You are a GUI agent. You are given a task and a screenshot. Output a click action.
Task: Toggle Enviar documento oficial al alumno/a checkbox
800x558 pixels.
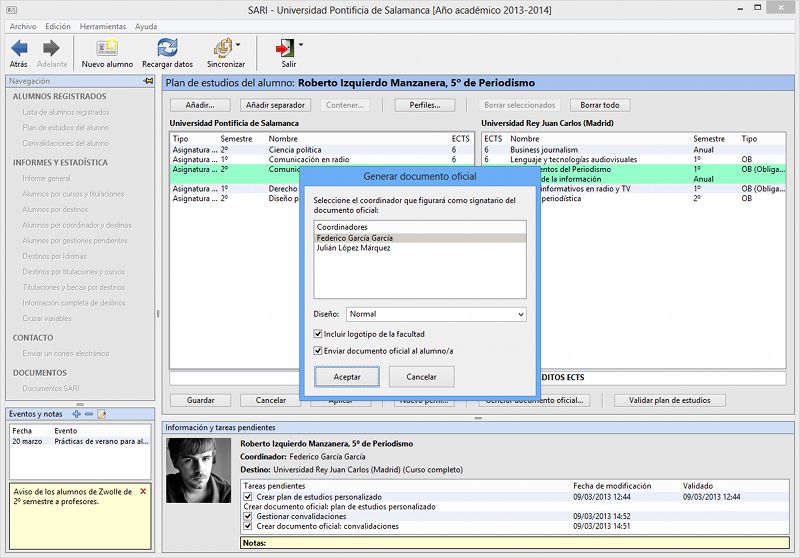[318, 351]
